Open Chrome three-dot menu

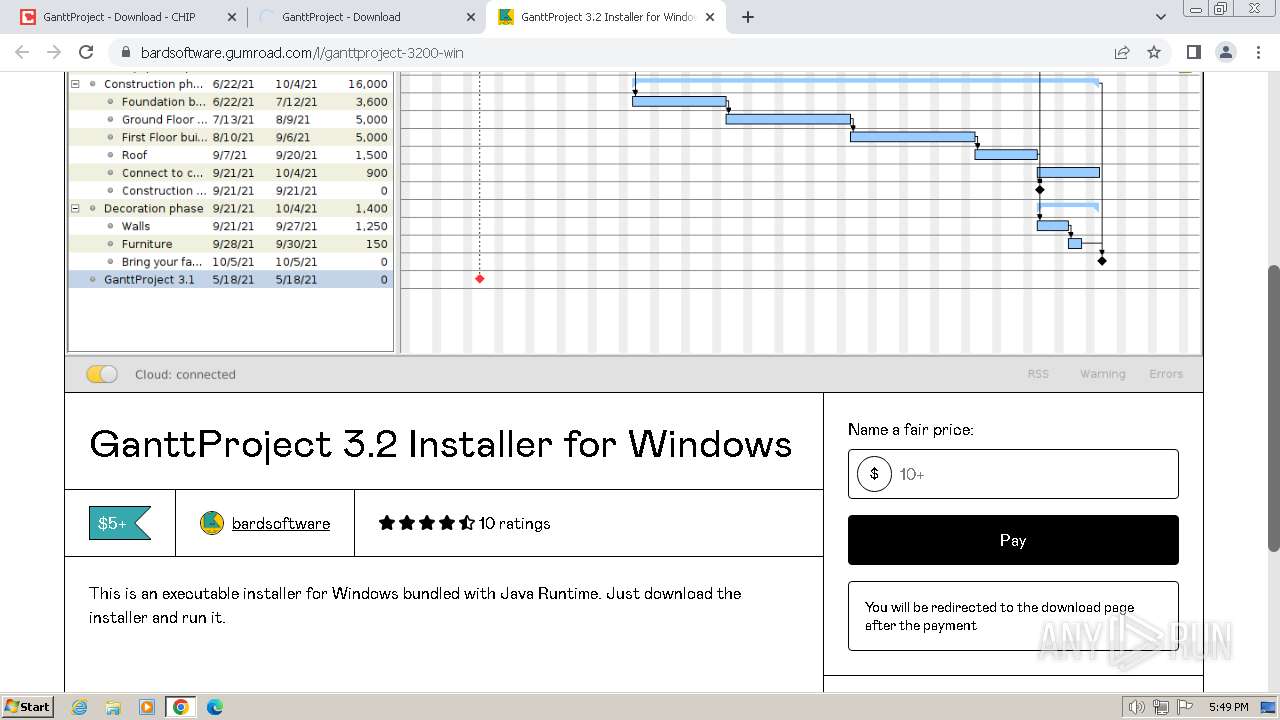1257,52
